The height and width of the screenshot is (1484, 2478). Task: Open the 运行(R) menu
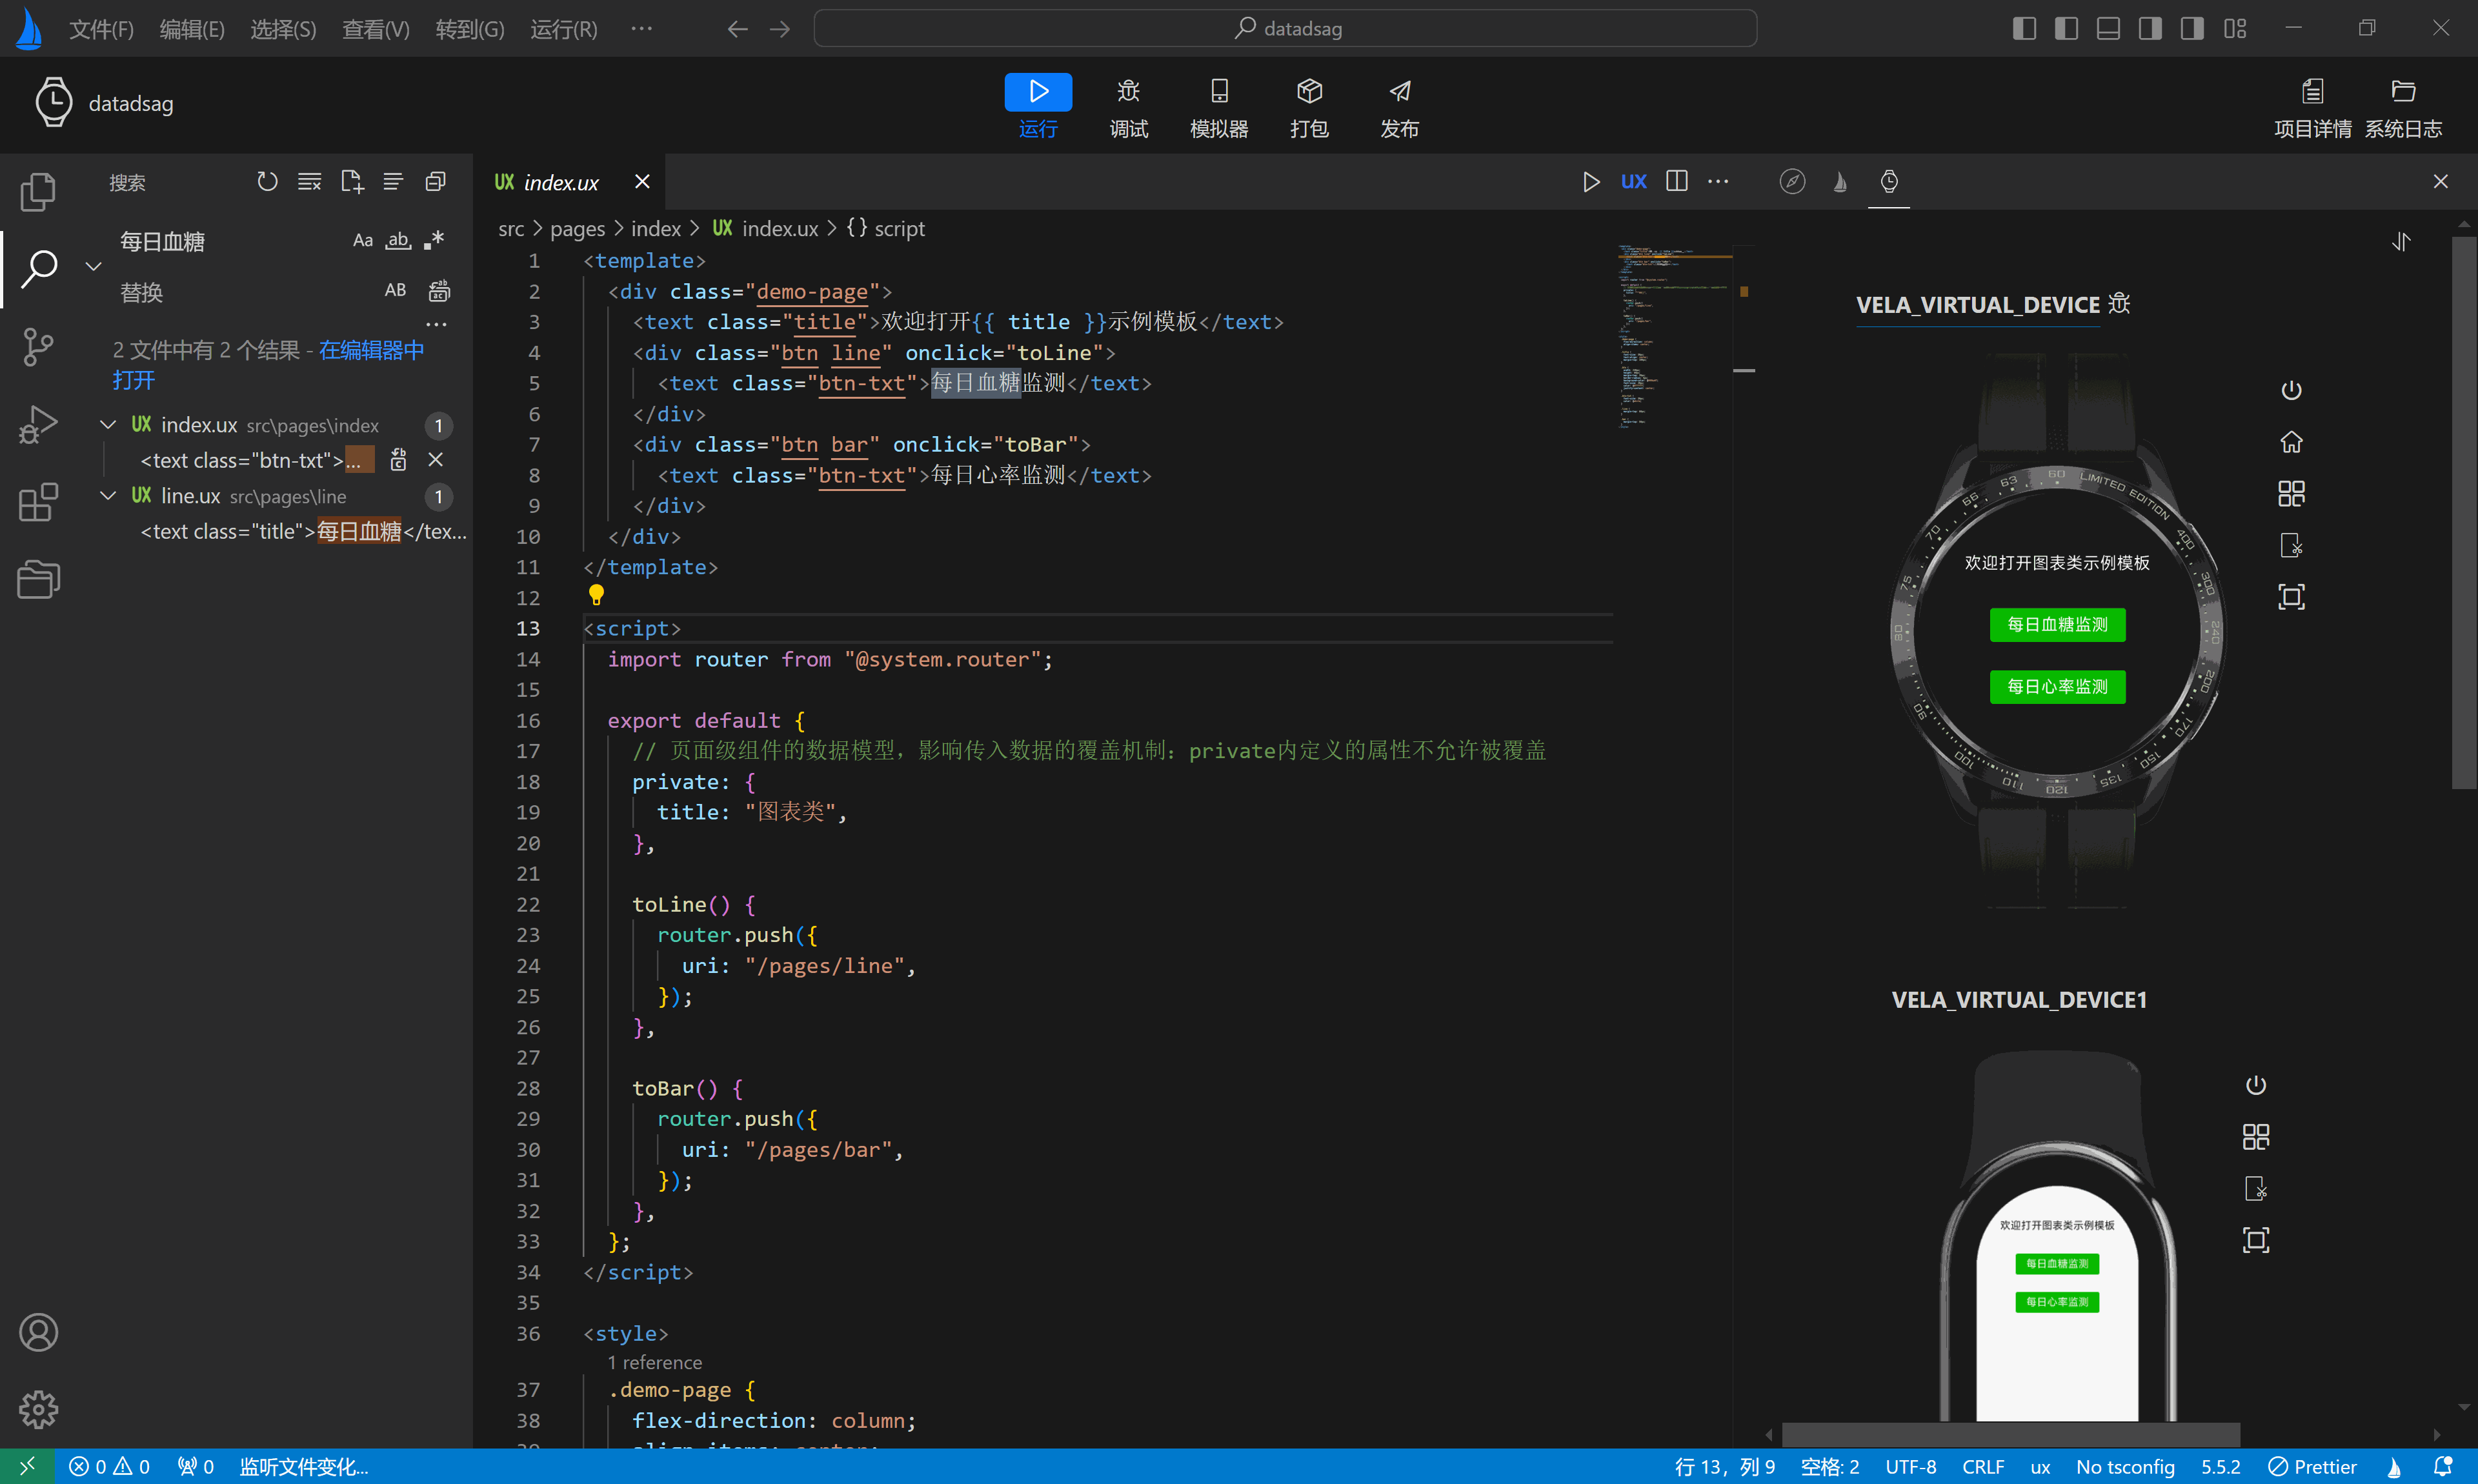tap(564, 29)
